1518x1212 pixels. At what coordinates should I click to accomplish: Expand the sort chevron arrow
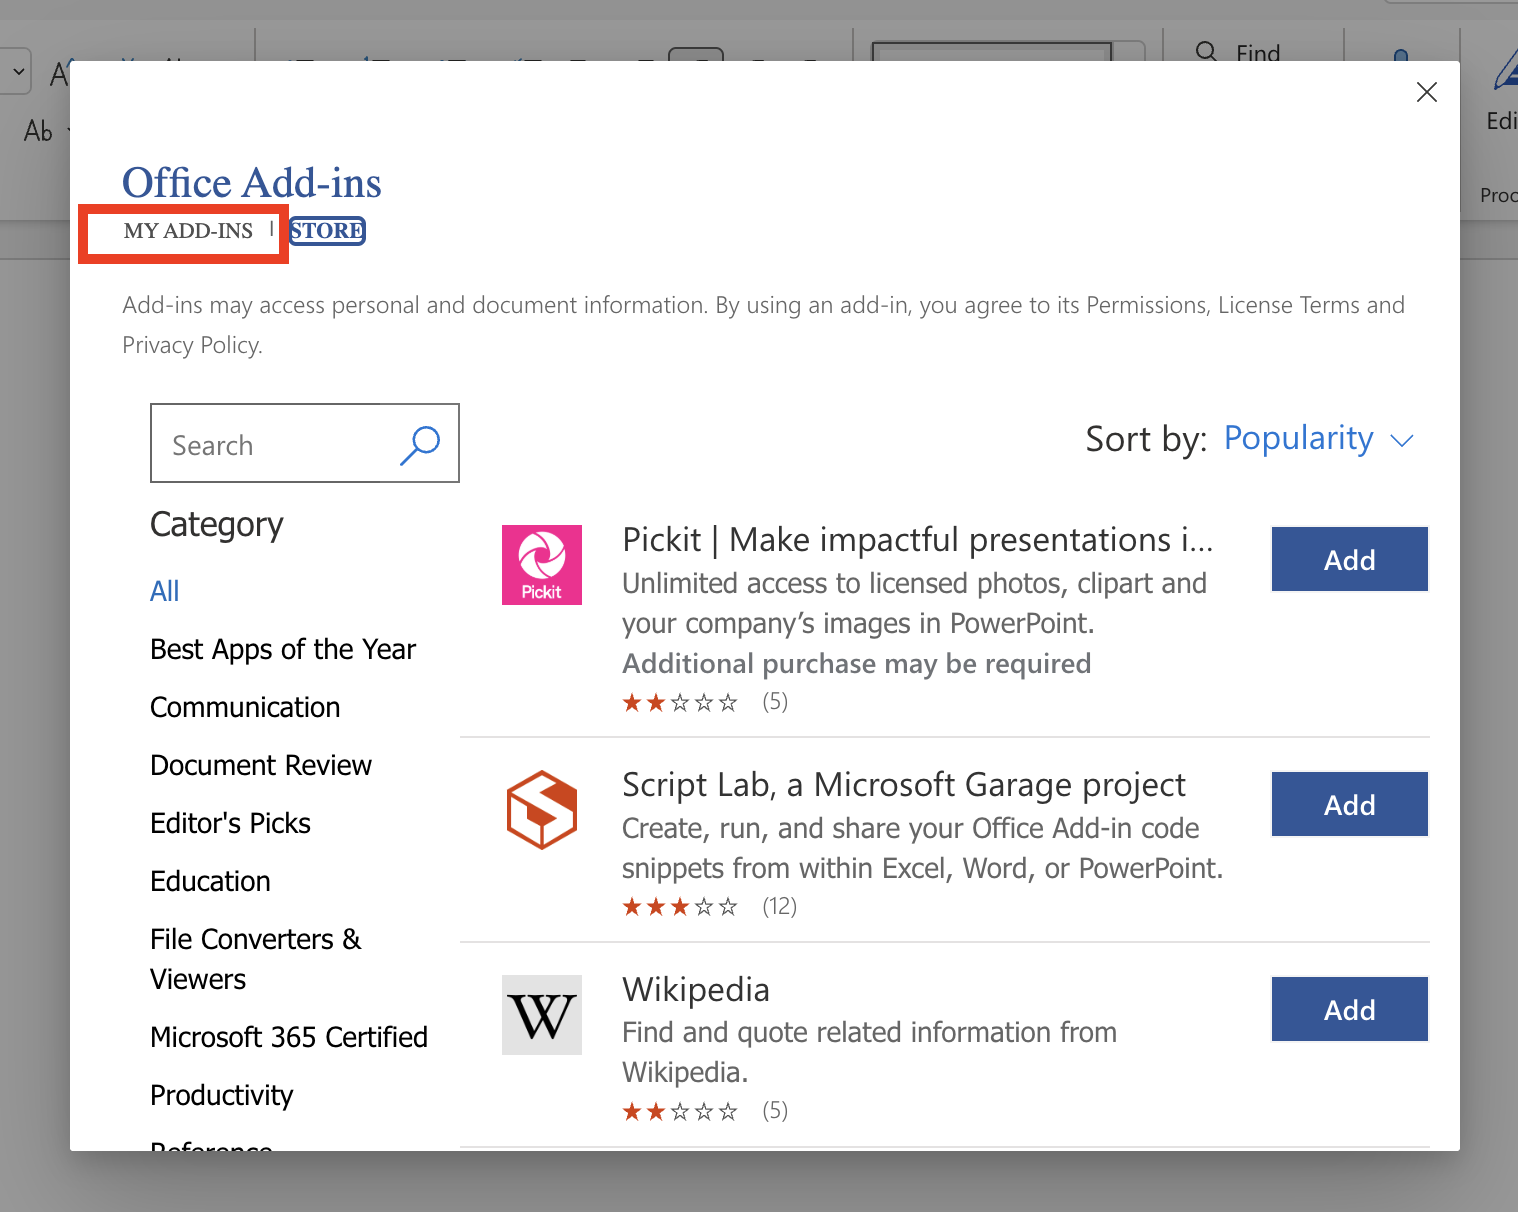(x=1402, y=441)
